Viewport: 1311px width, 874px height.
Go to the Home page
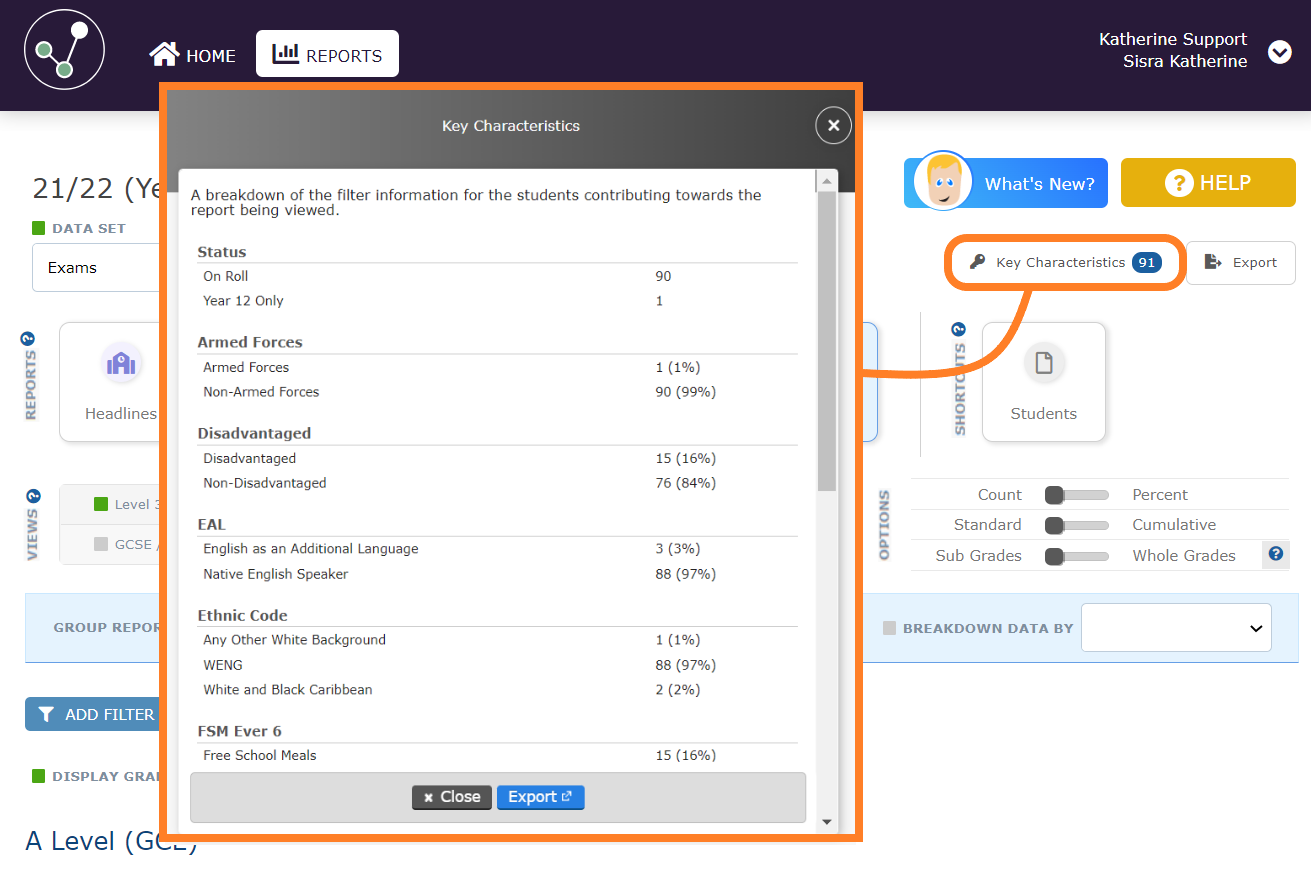tap(193, 56)
